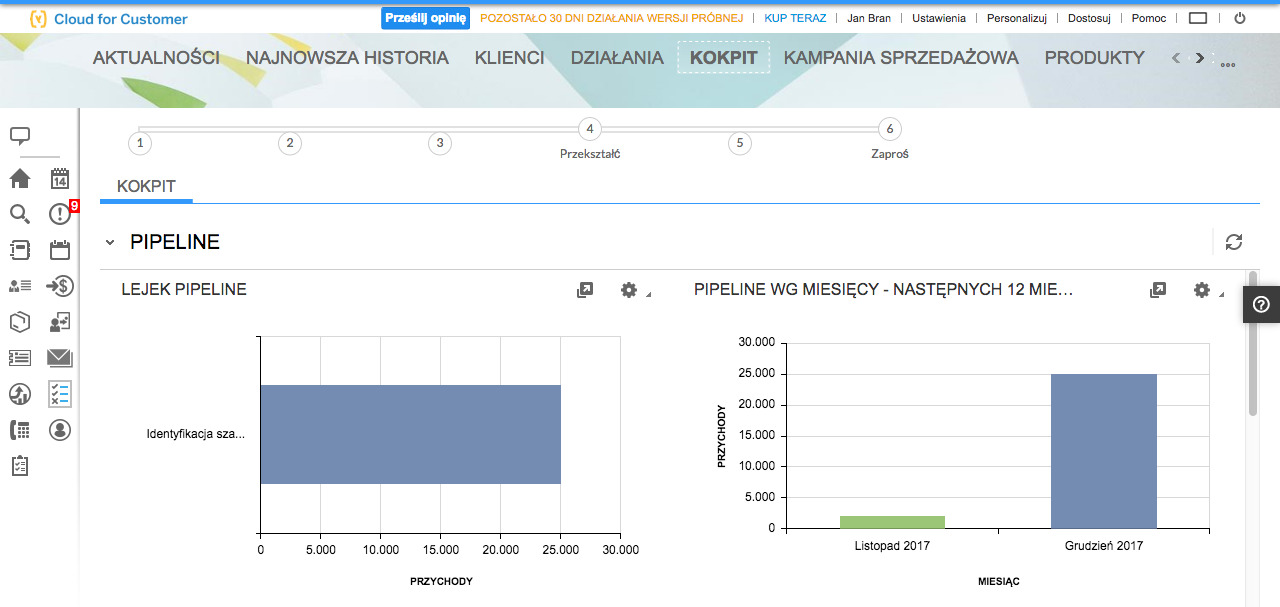The width and height of the screenshot is (1280, 607).
Task: Select step 4 Przekształć in progress tracker
Action: (x=590, y=129)
